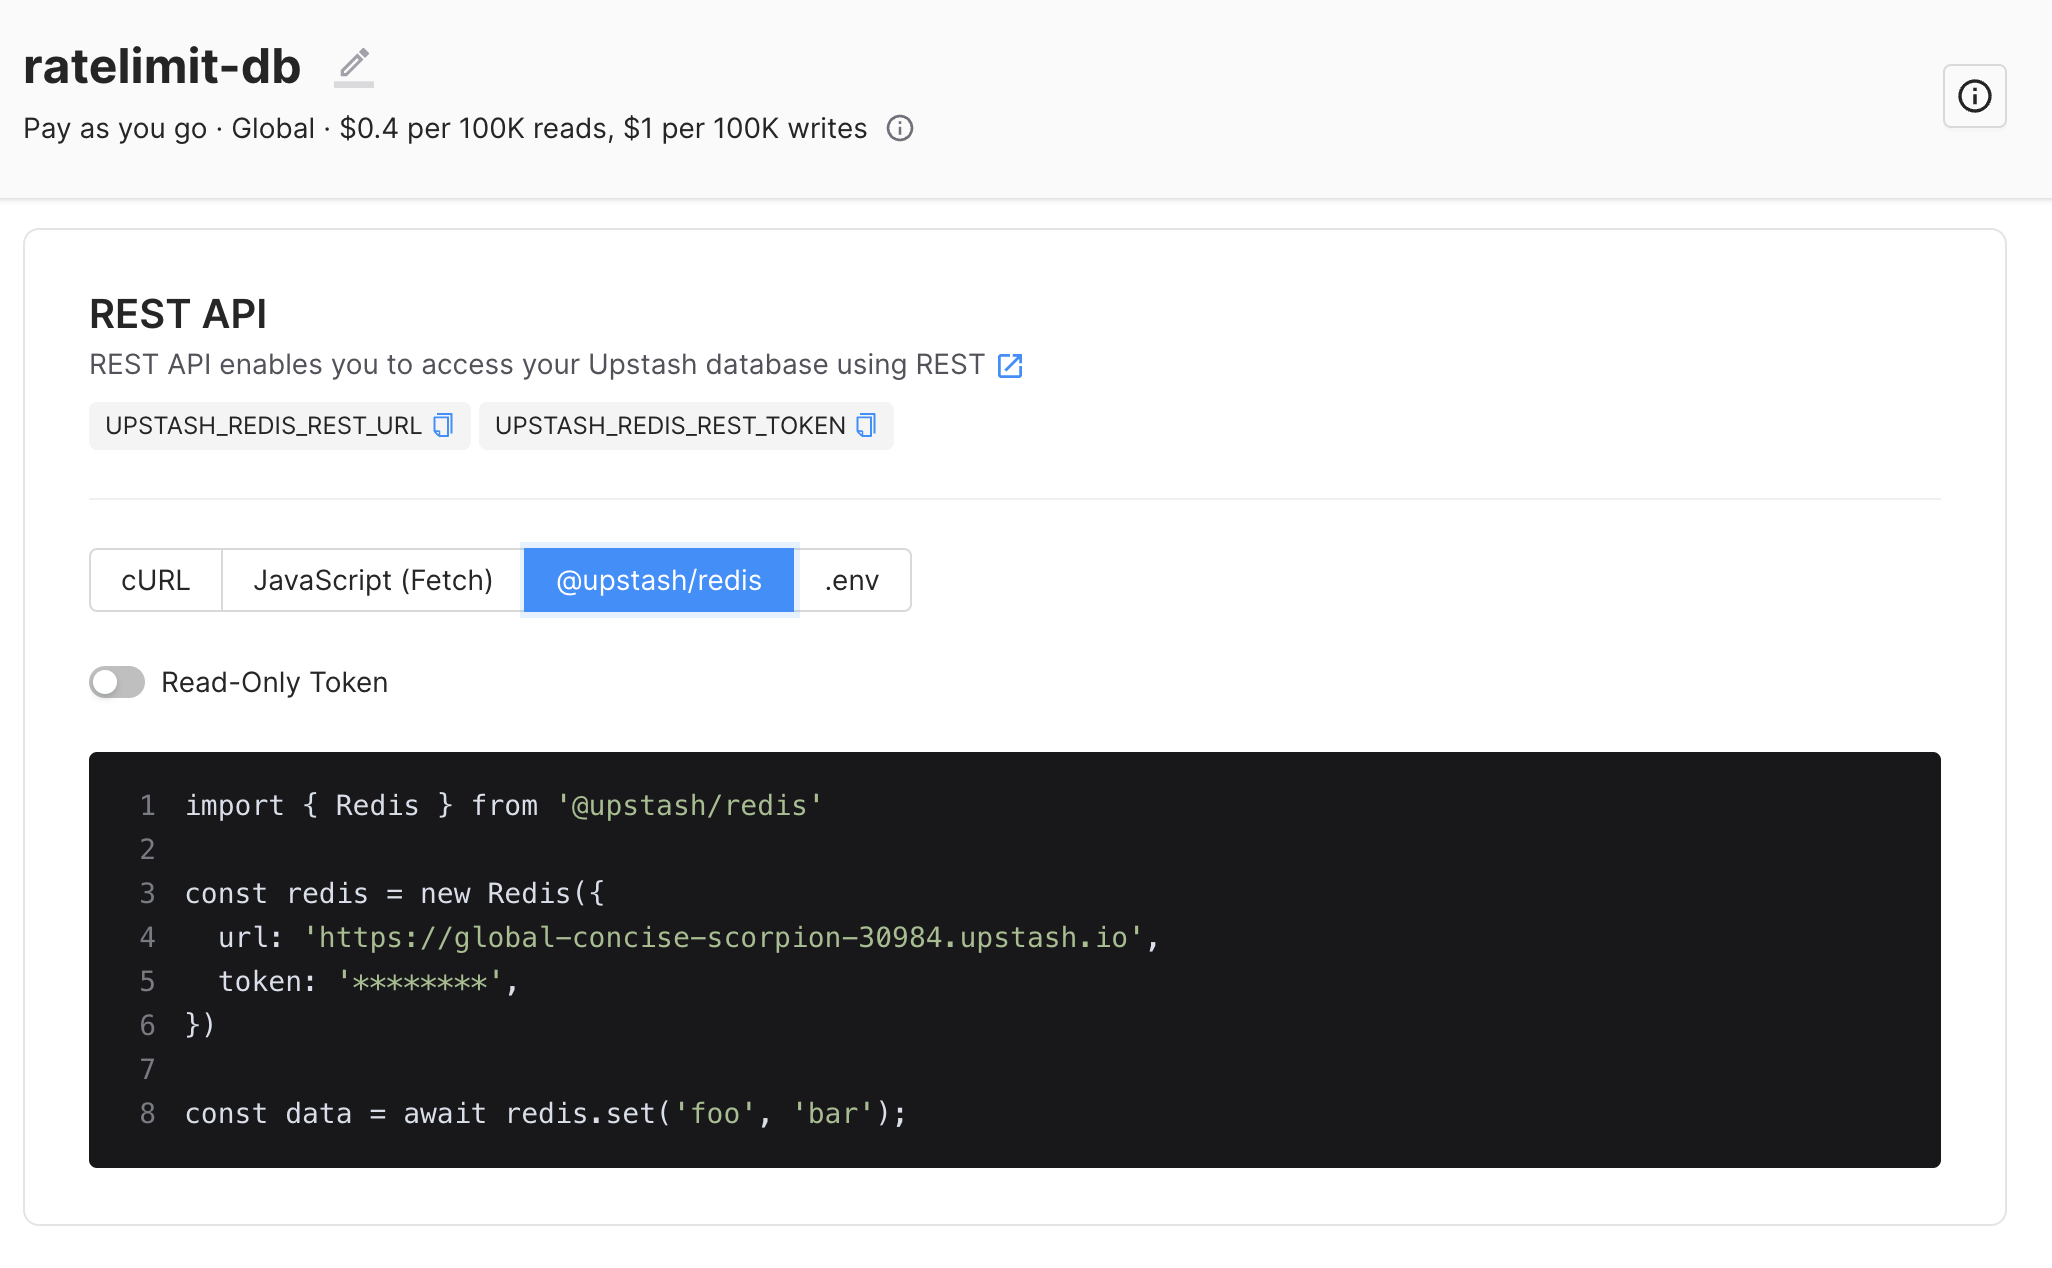This screenshot has height=1268, width=2052.
Task: Click the ratelimit-db database title
Action: coord(162,67)
